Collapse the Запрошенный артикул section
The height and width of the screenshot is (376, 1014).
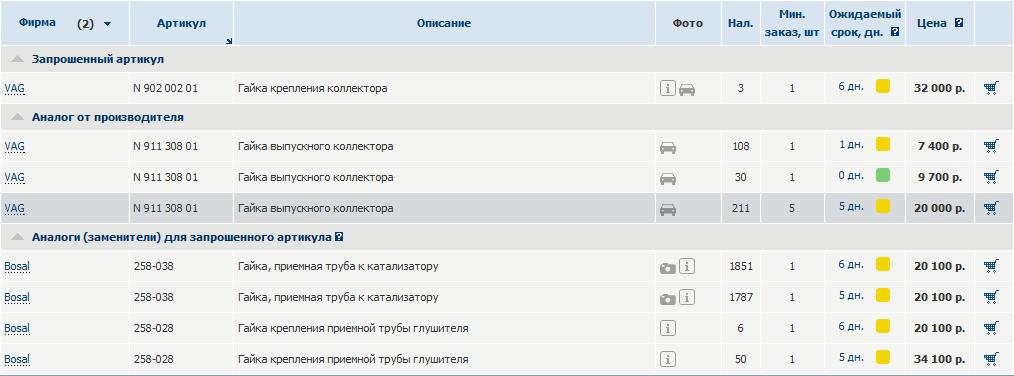(17, 59)
